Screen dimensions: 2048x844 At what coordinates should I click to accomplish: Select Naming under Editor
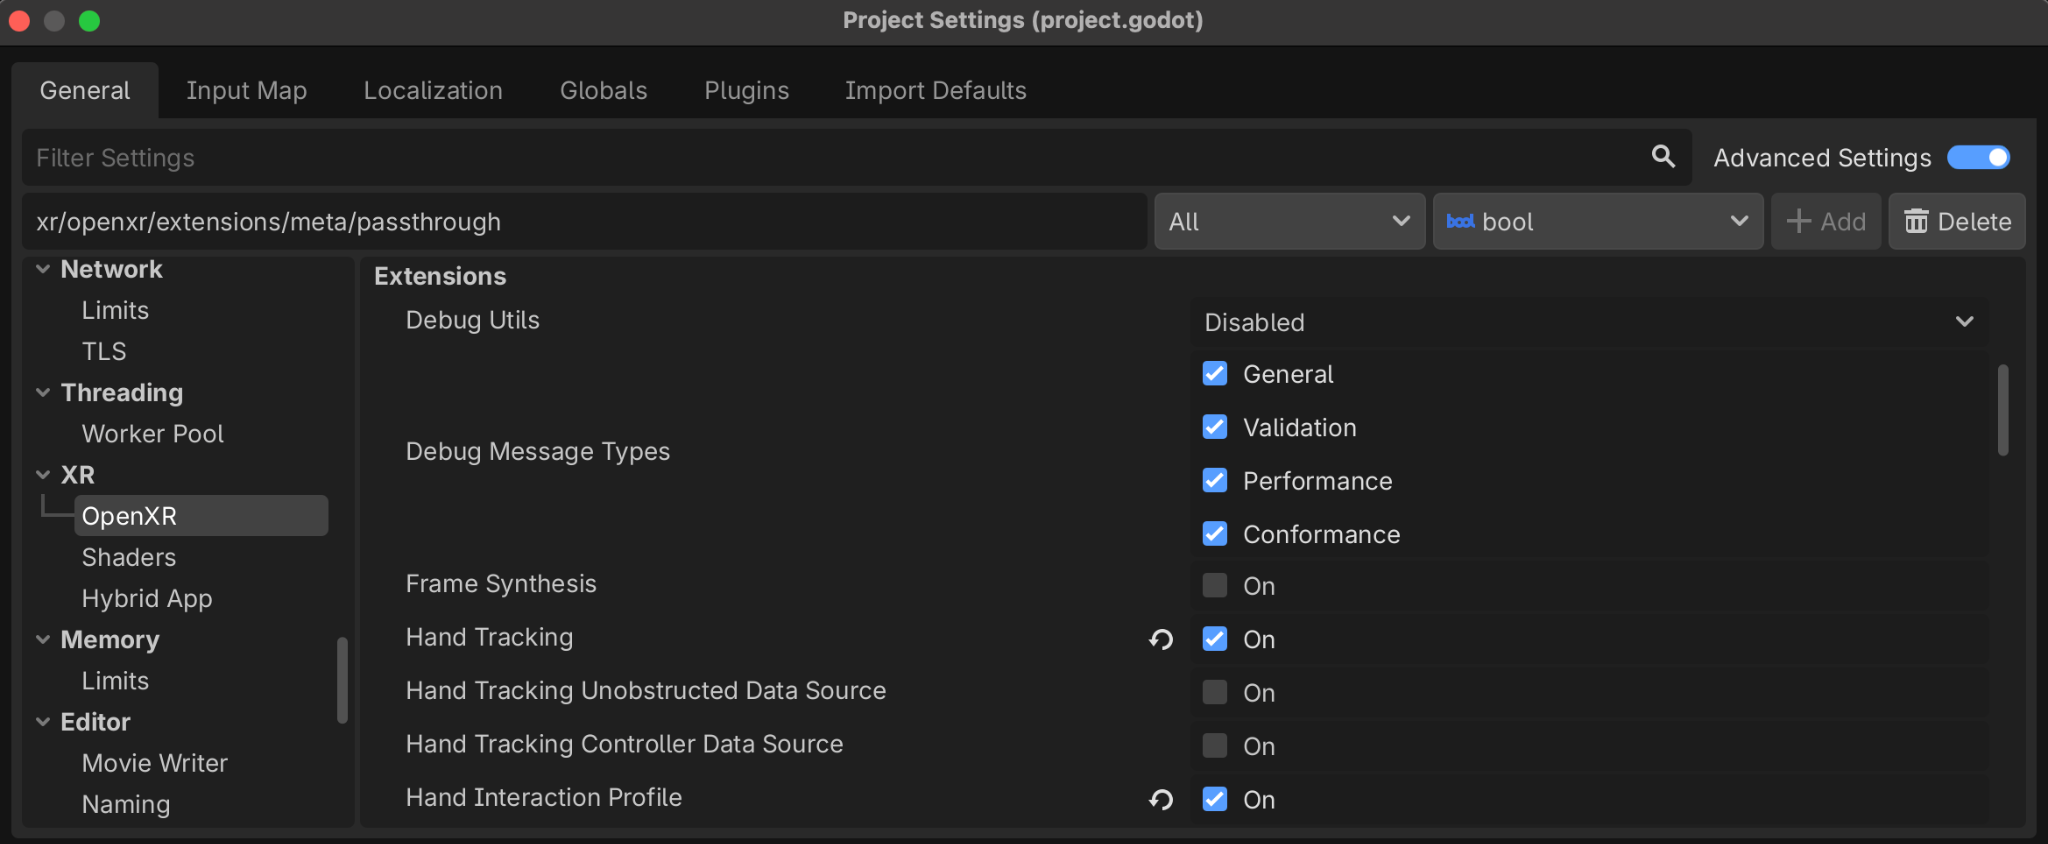(126, 803)
